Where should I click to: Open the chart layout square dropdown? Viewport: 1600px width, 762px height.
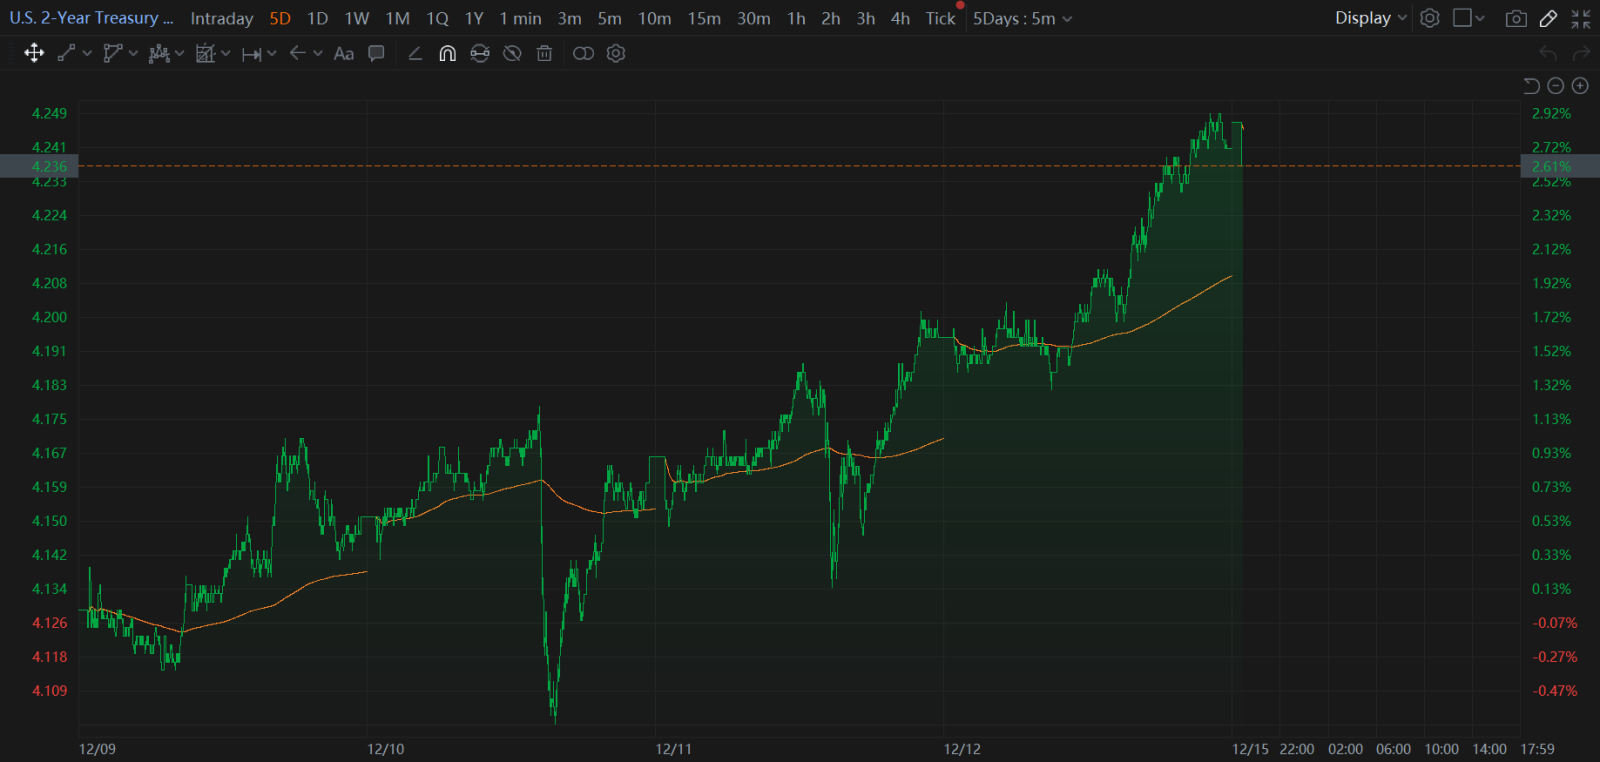pyautogui.click(x=1469, y=18)
